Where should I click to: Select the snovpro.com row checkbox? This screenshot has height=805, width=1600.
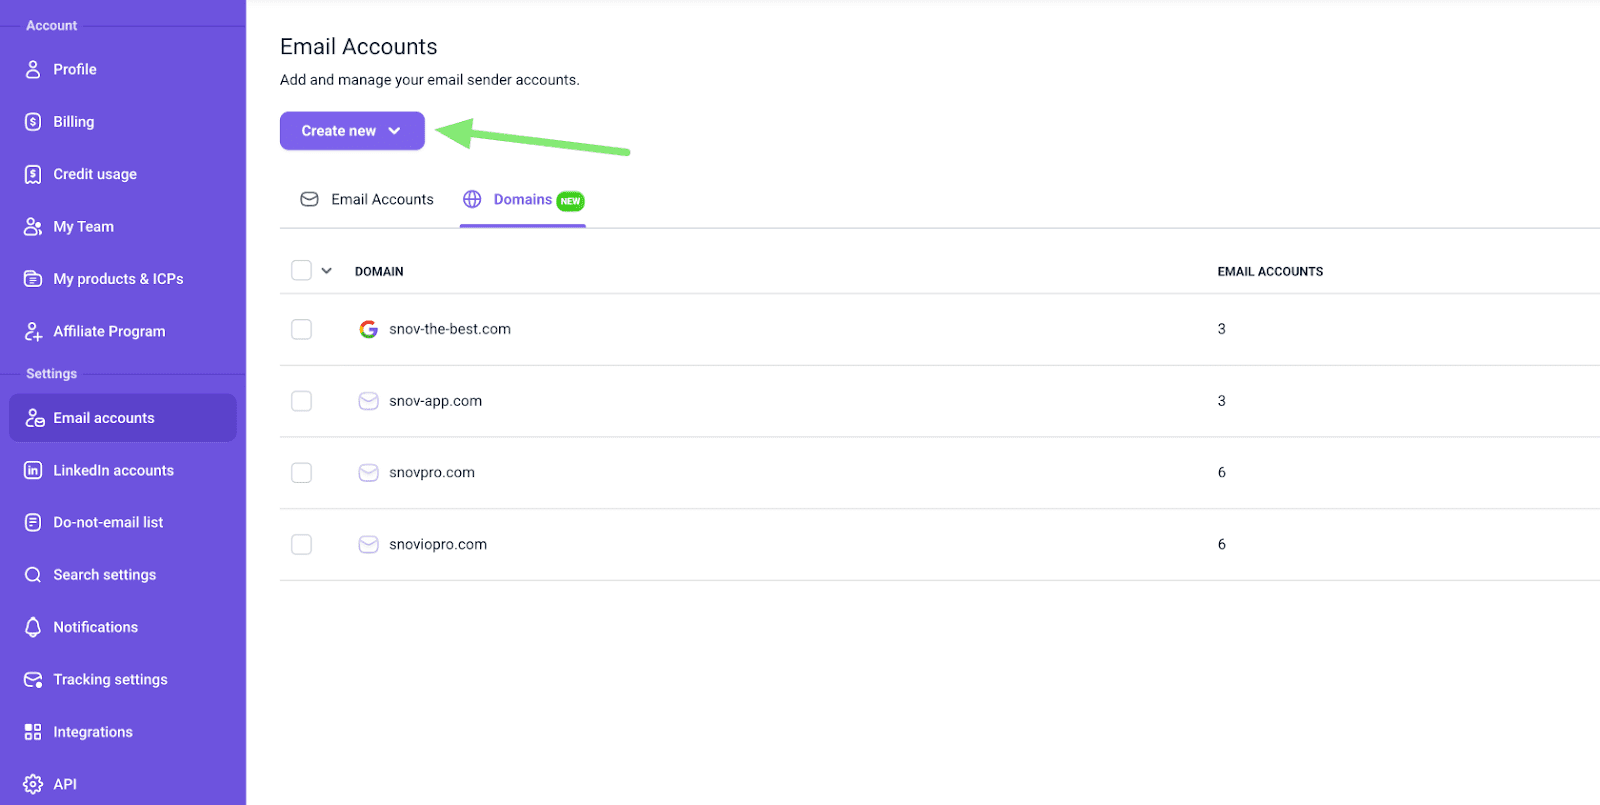click(x=301, y=472)
